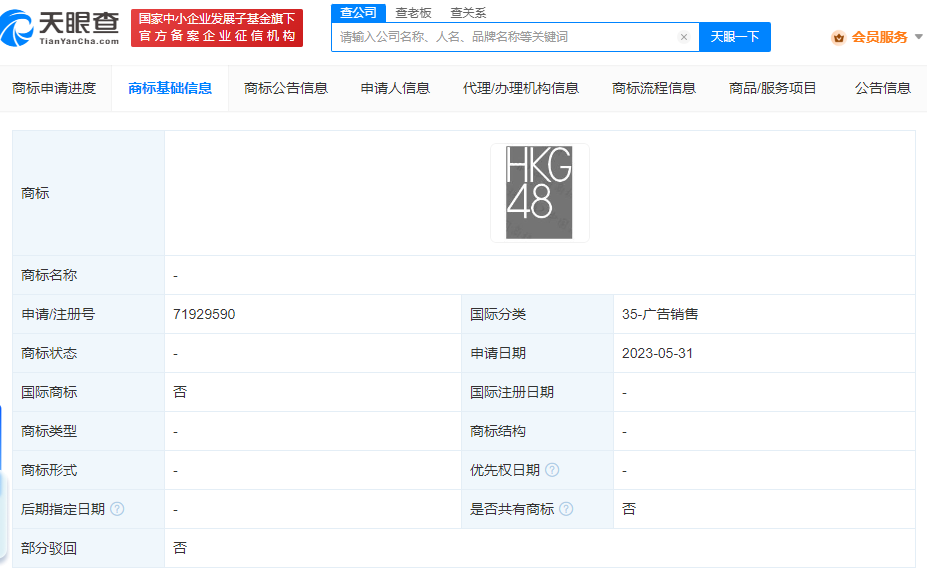Click the 是否共有商标 label text
The width and height of the screenshot is (927, 568).
(x=511, y=509)
